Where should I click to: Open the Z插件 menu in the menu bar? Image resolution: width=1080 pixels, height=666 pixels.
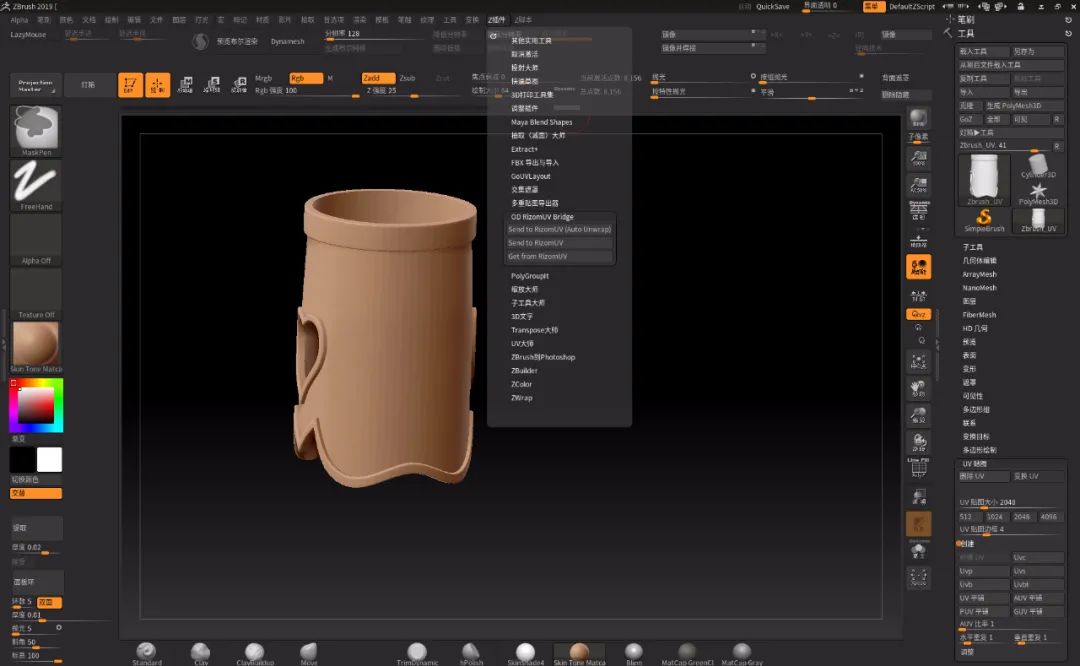tap(496, 20)
